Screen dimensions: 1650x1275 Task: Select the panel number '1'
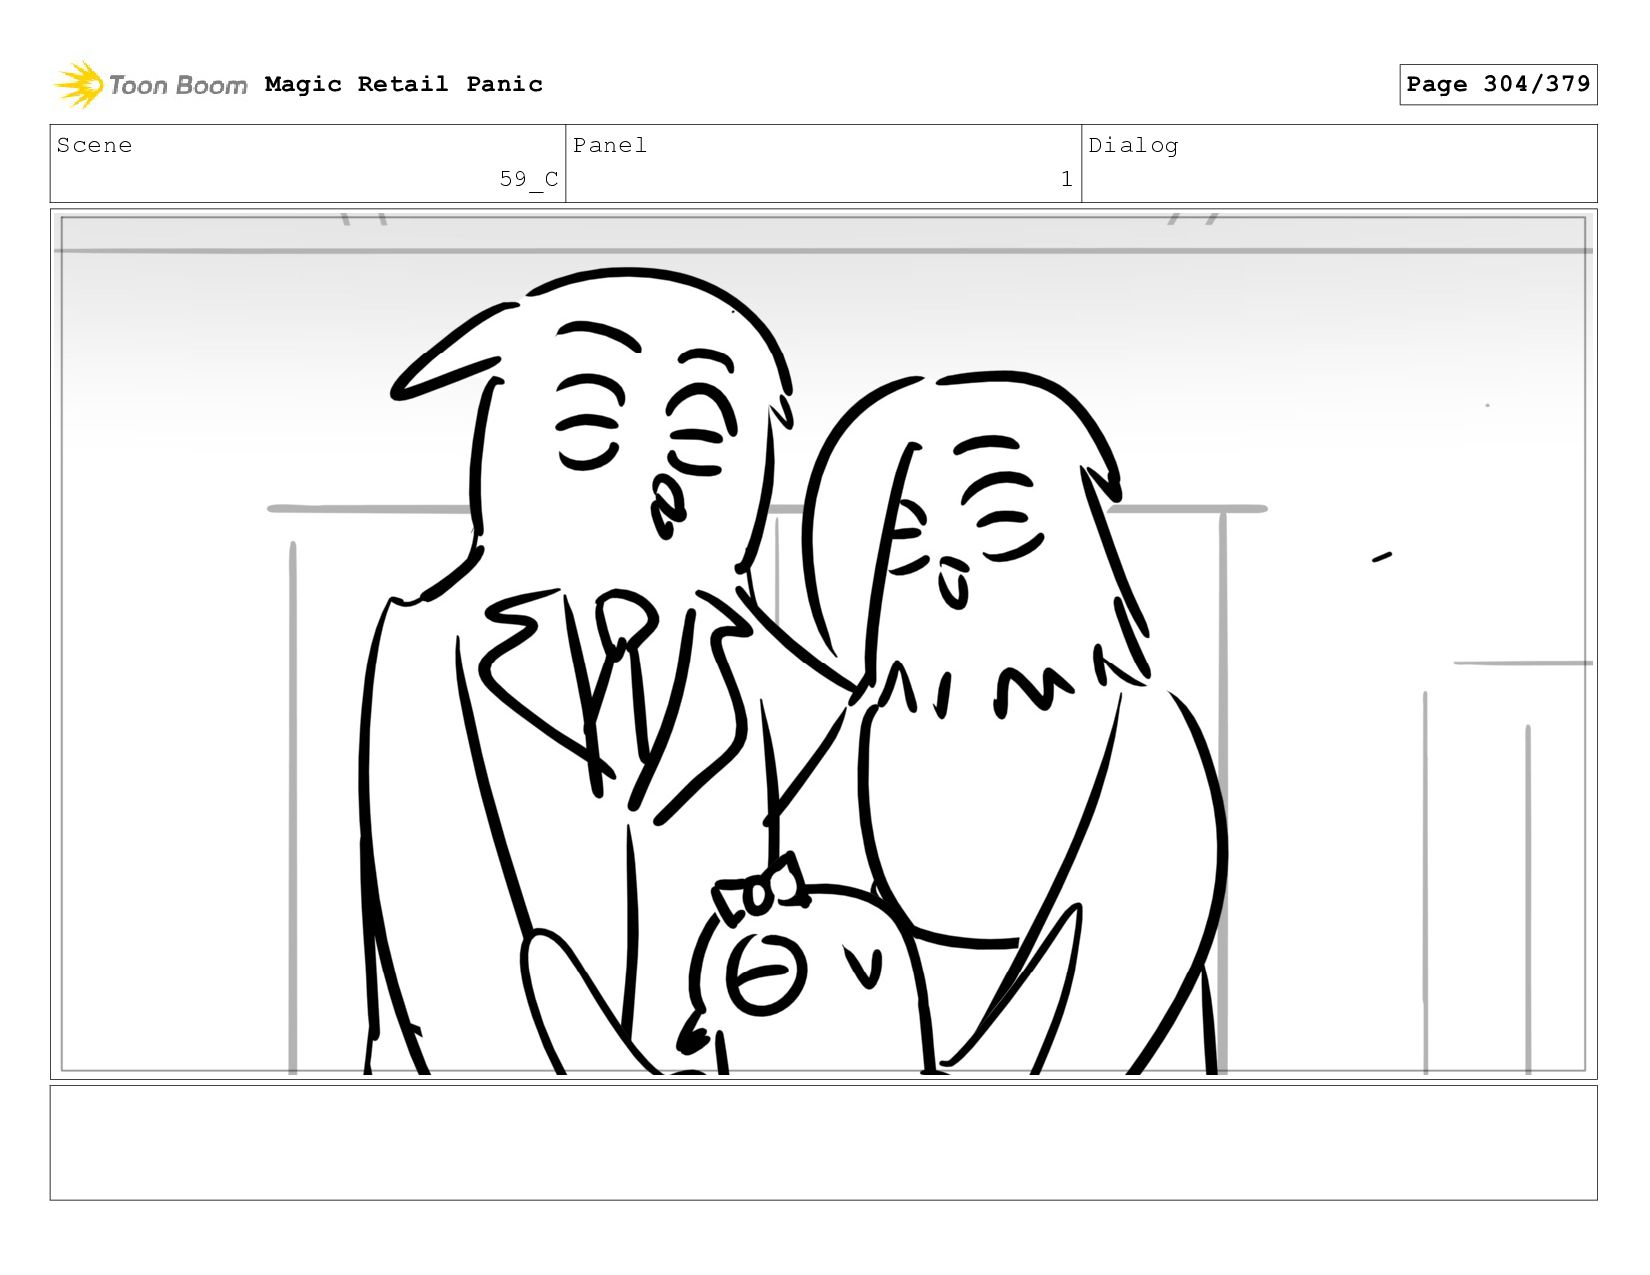pos(1066,179)
